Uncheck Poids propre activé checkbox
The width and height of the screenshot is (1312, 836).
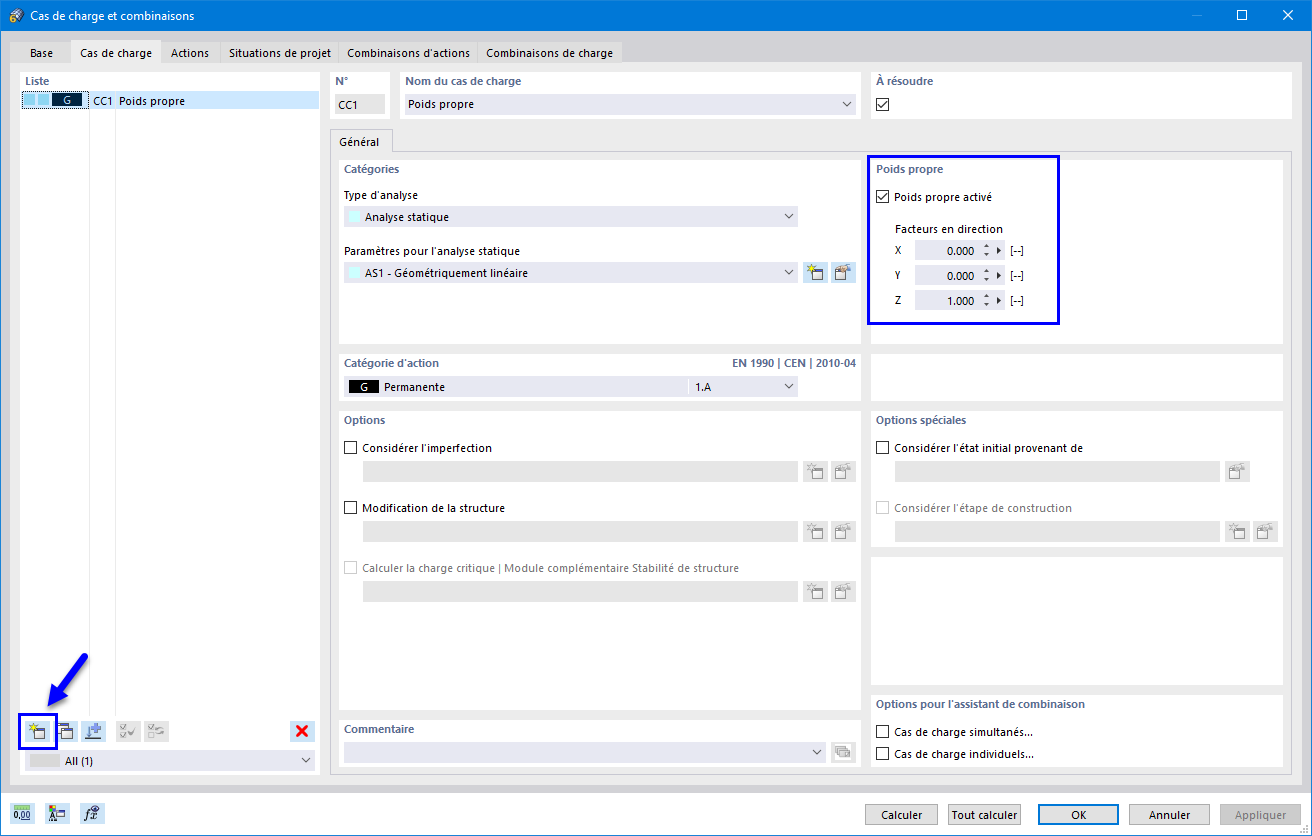tap(883, 197)
